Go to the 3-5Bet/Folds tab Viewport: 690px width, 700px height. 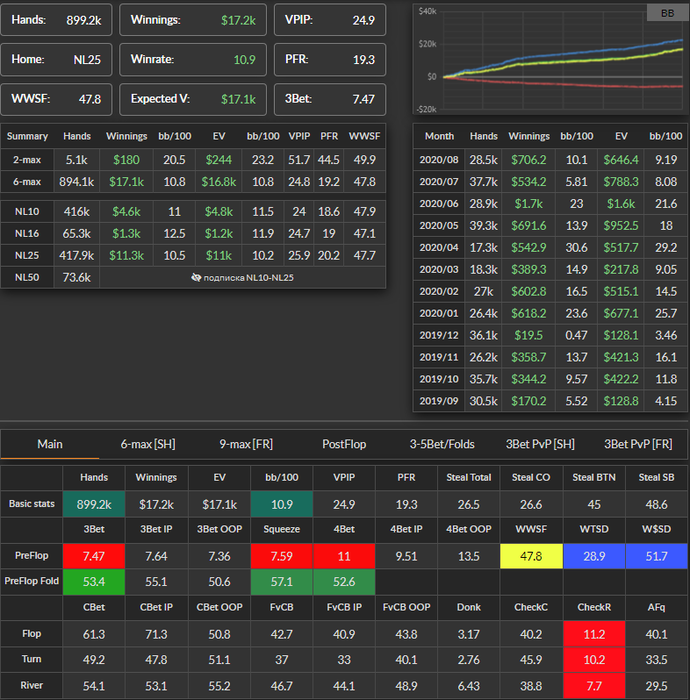tap(442, 444)
